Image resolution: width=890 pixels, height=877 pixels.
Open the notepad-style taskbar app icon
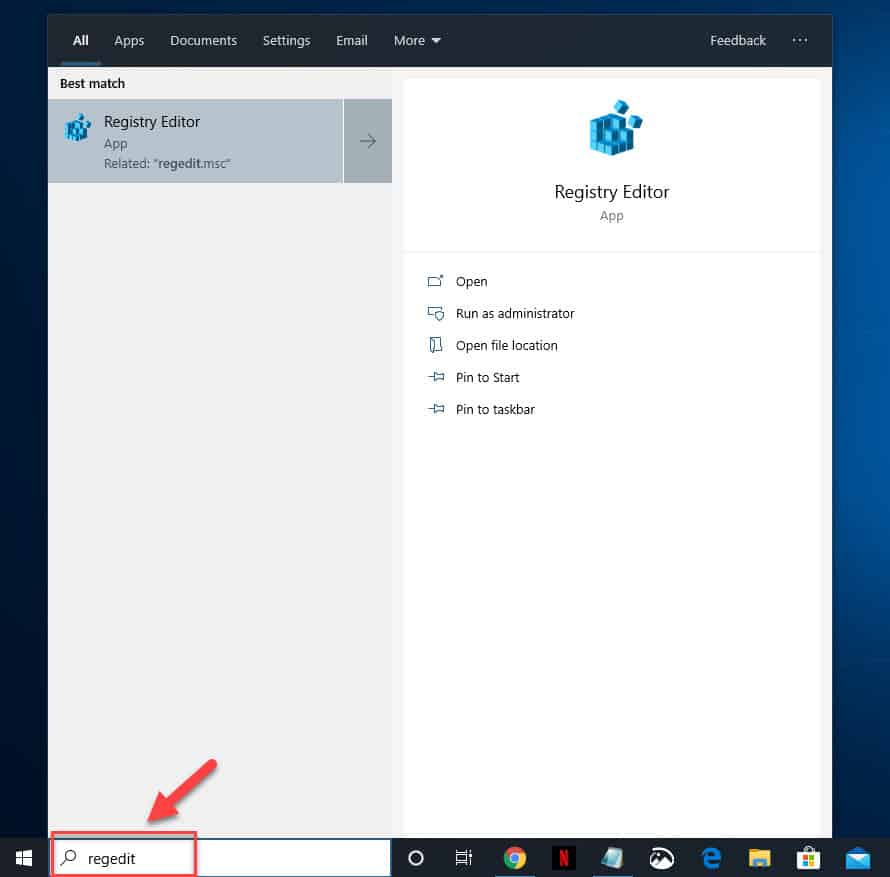612,858
